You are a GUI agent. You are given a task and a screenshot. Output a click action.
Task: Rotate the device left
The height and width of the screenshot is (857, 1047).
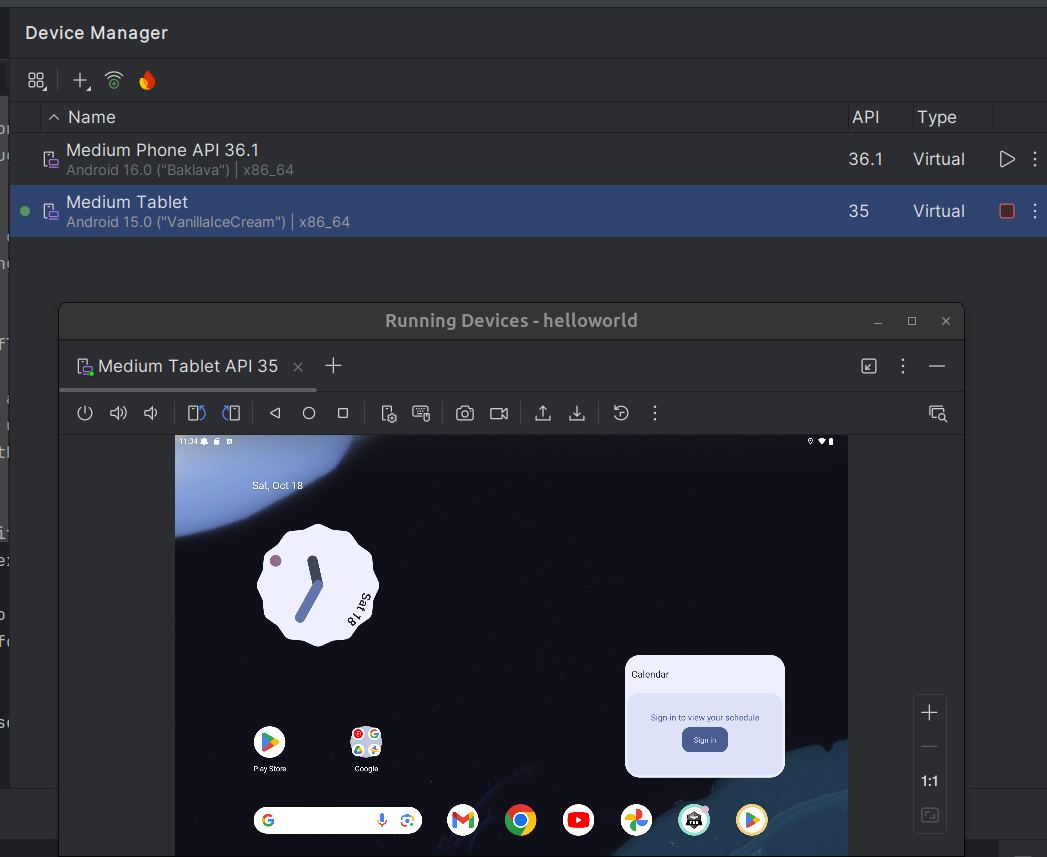tap(197, 413)
